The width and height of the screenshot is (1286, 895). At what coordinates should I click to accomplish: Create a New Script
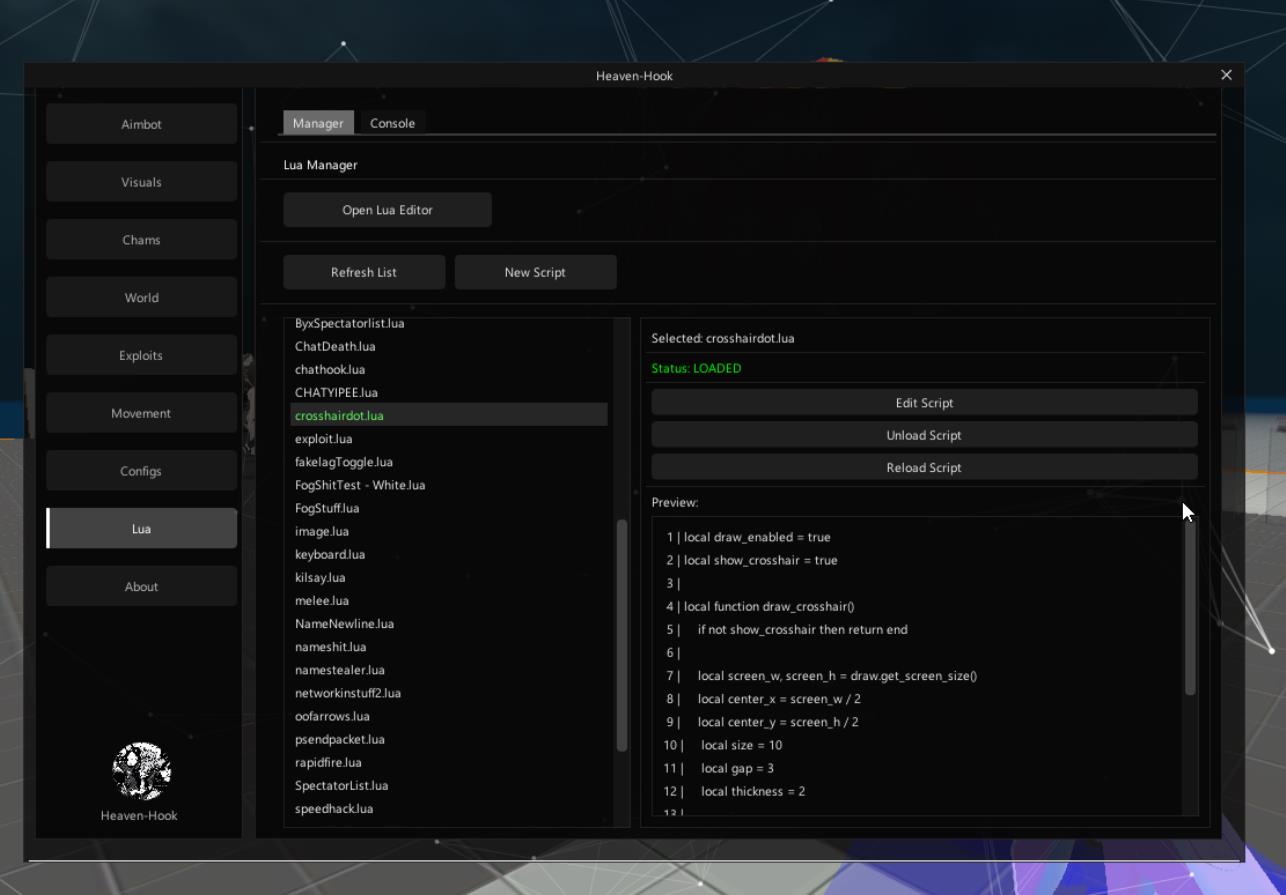click(x=535, y=272)
